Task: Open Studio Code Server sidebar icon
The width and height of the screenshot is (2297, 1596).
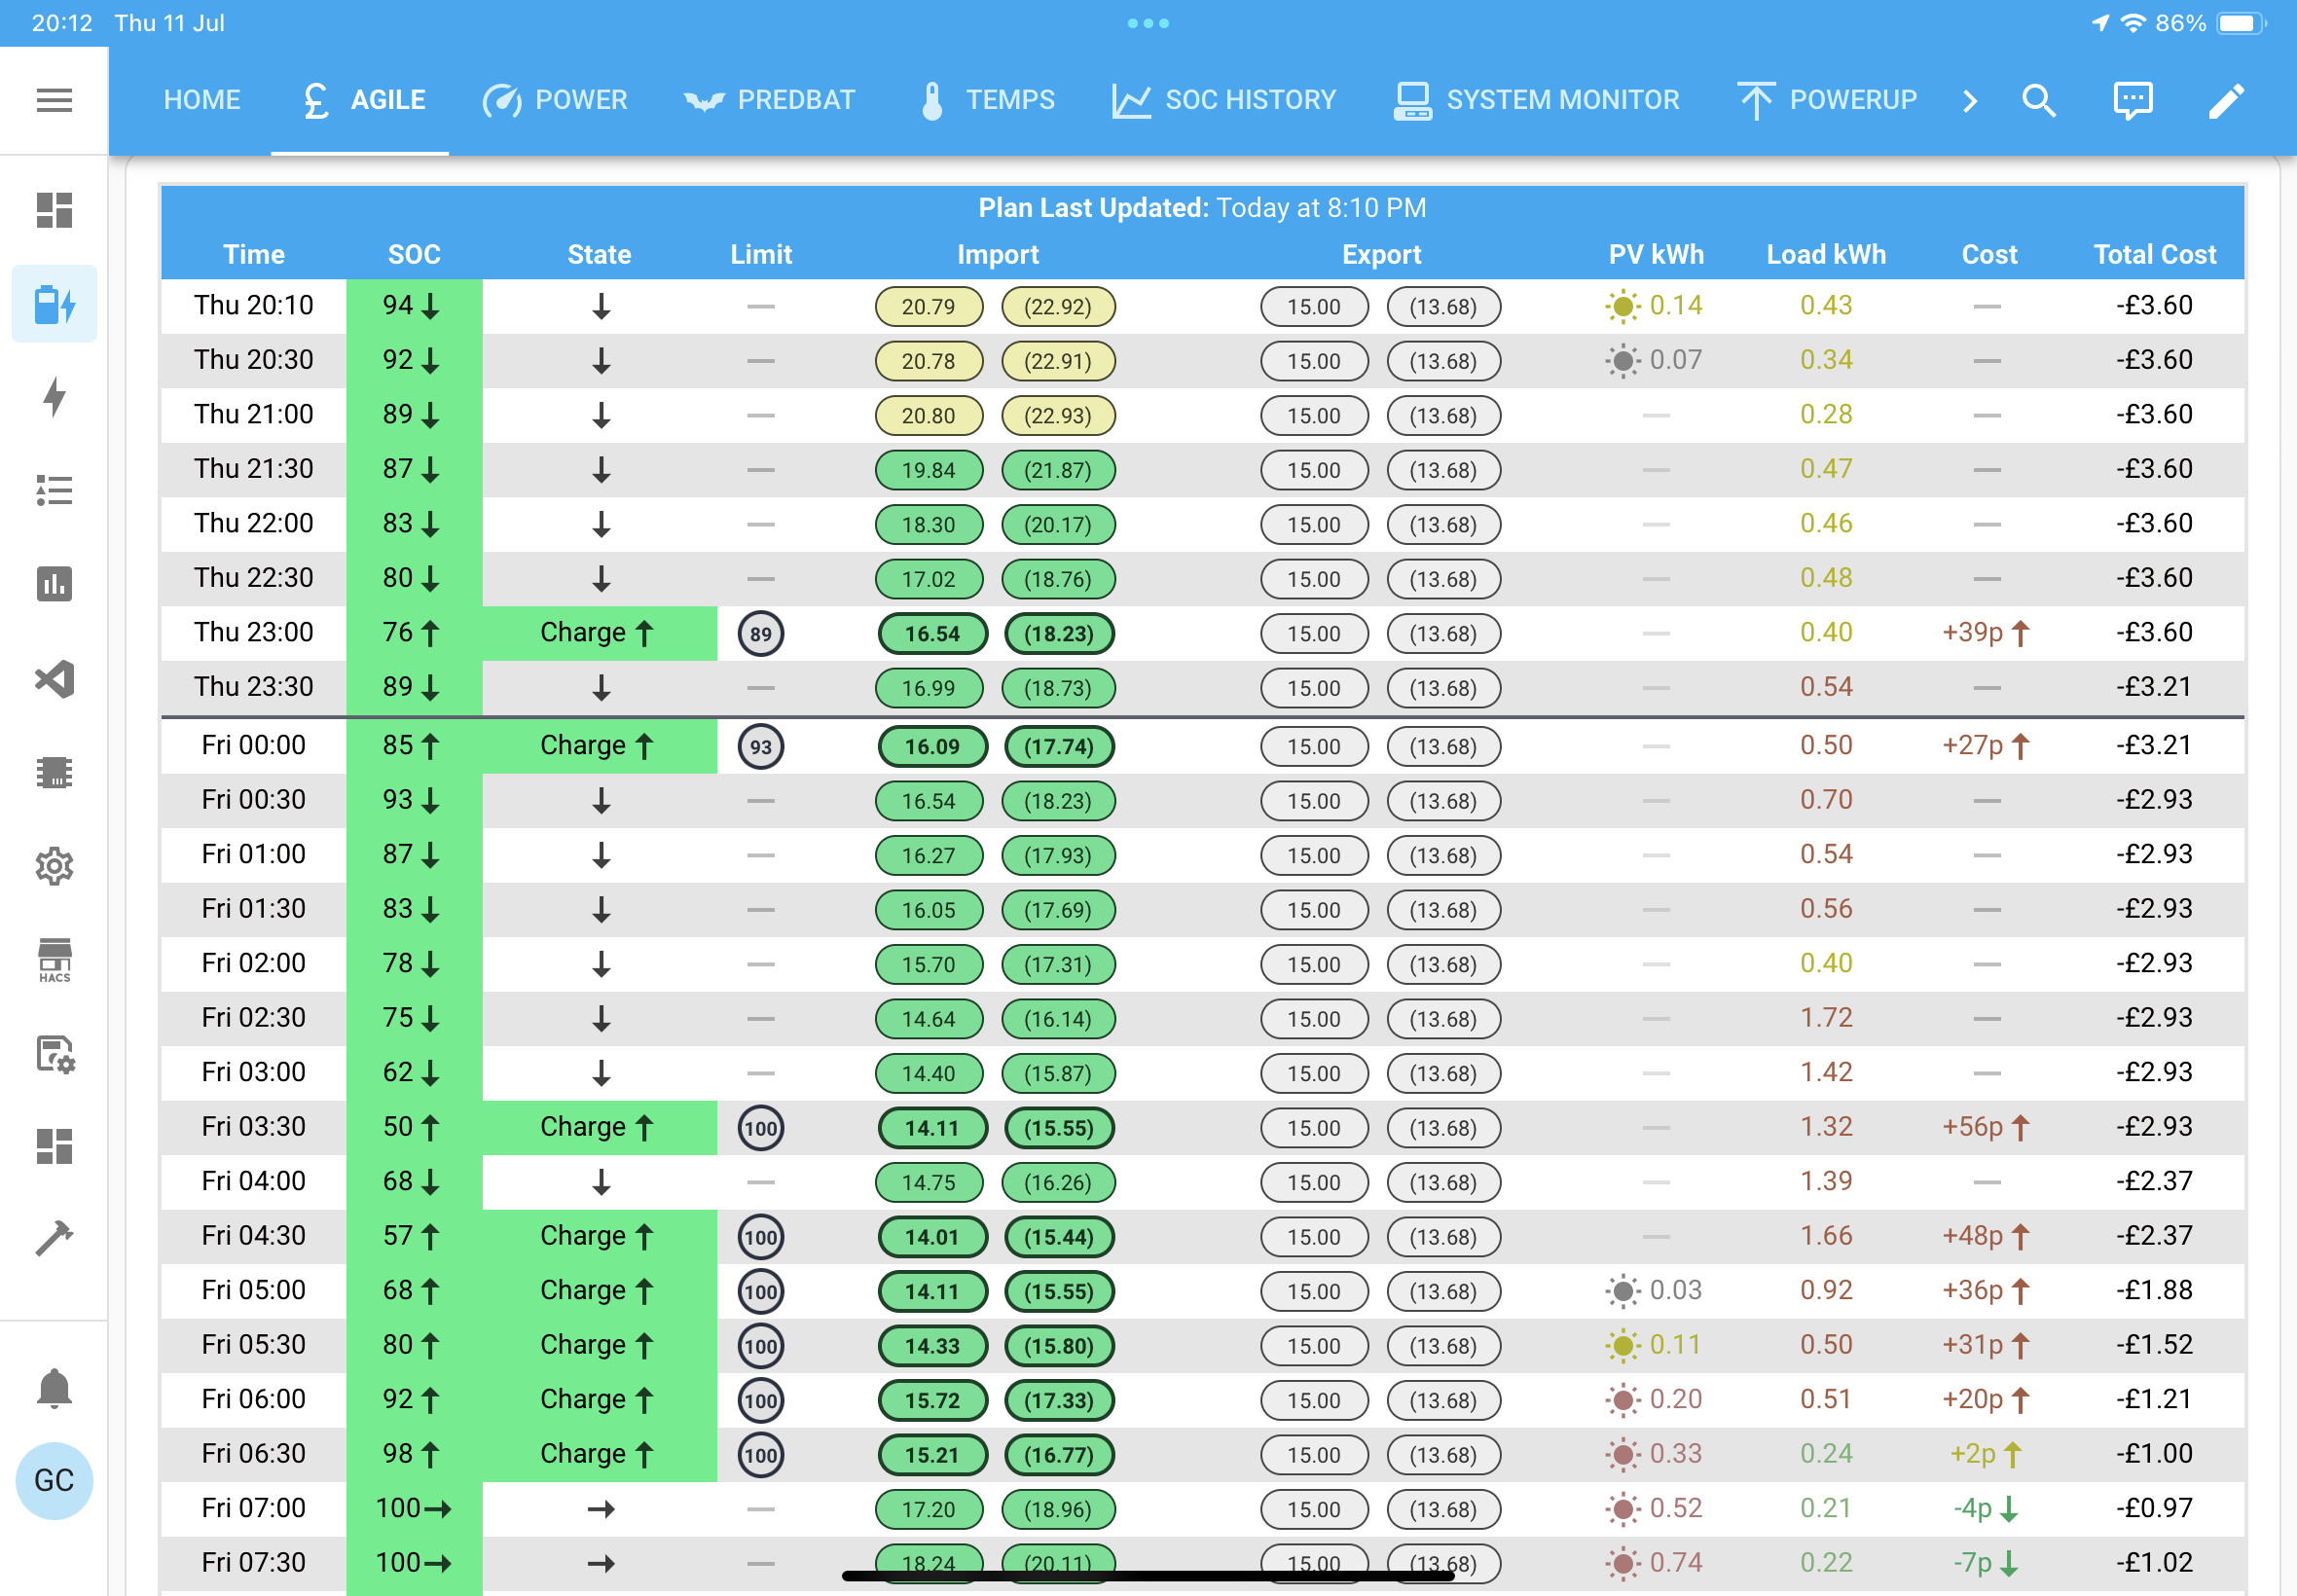Action: click(x=54, y=679)
